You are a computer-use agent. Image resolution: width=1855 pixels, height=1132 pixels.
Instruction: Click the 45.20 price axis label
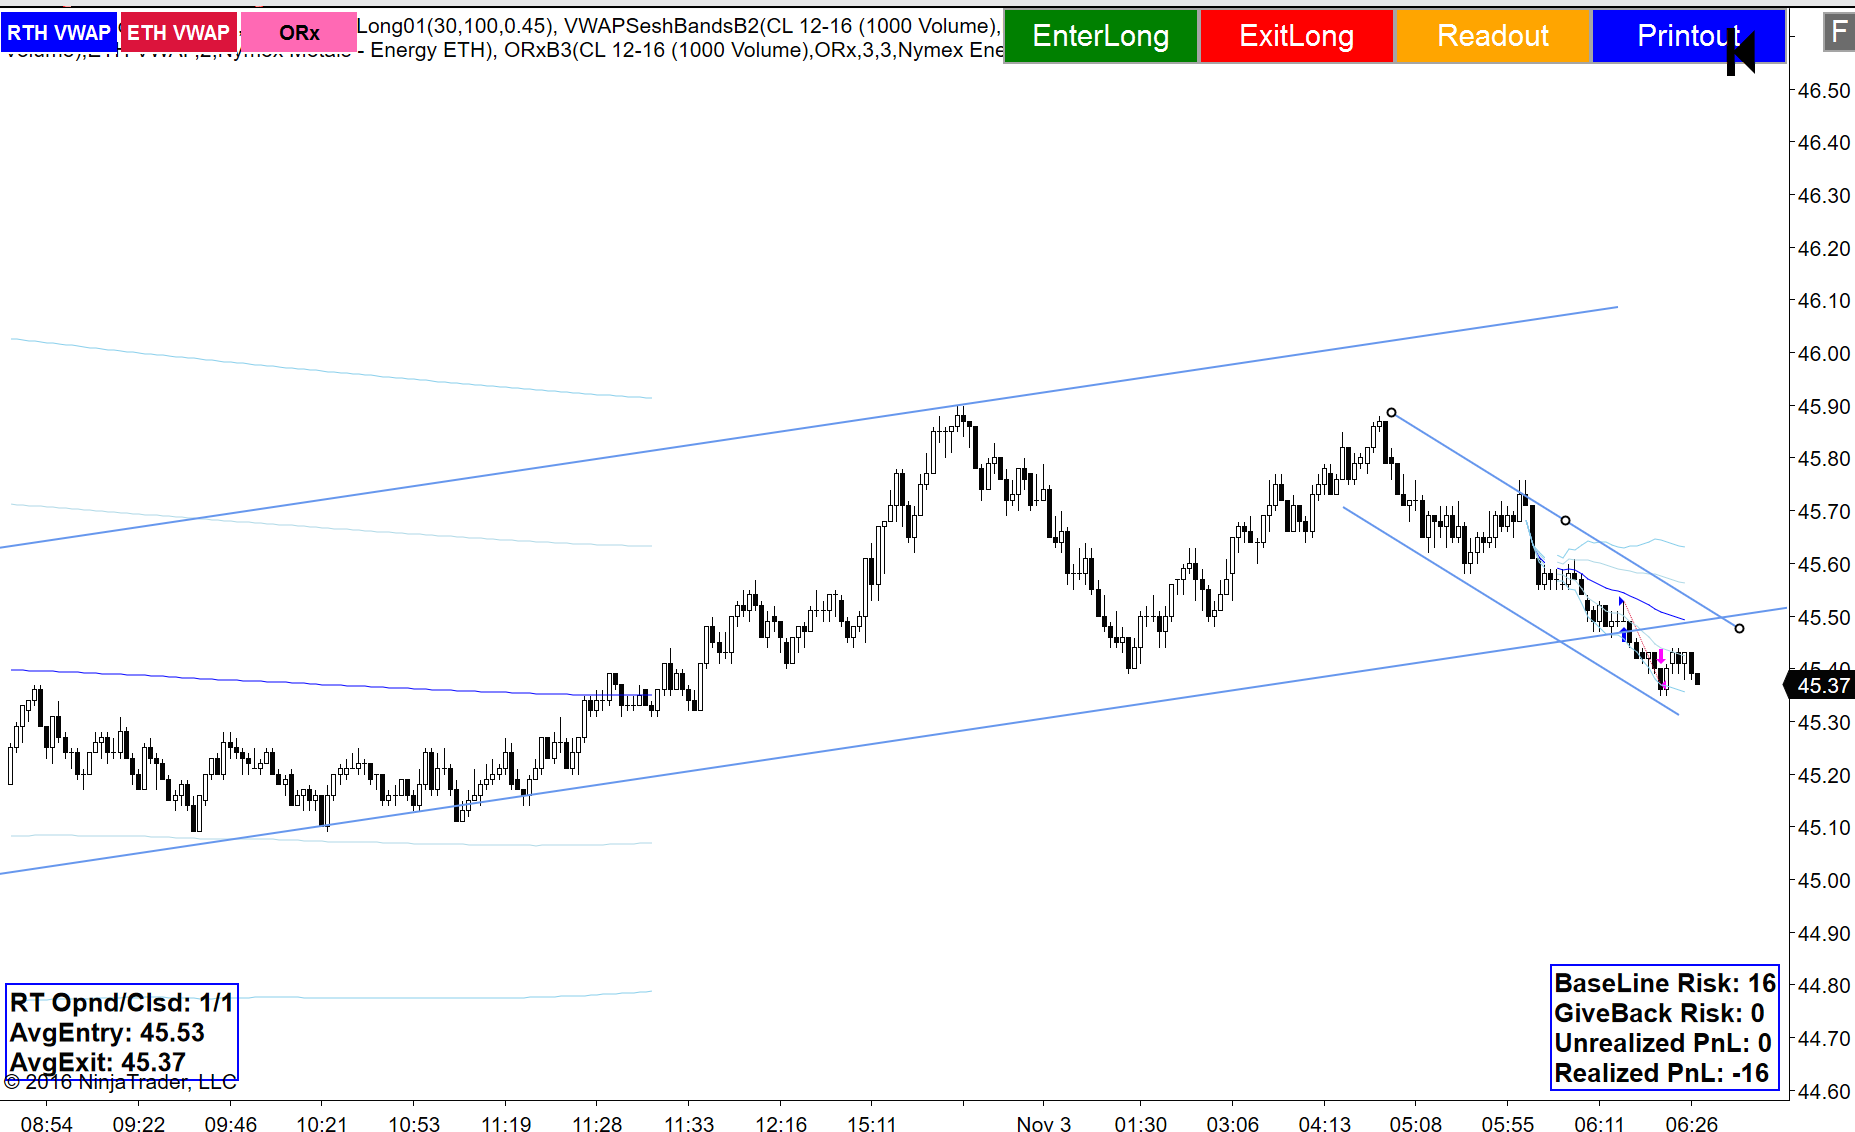coord(1824,775)
